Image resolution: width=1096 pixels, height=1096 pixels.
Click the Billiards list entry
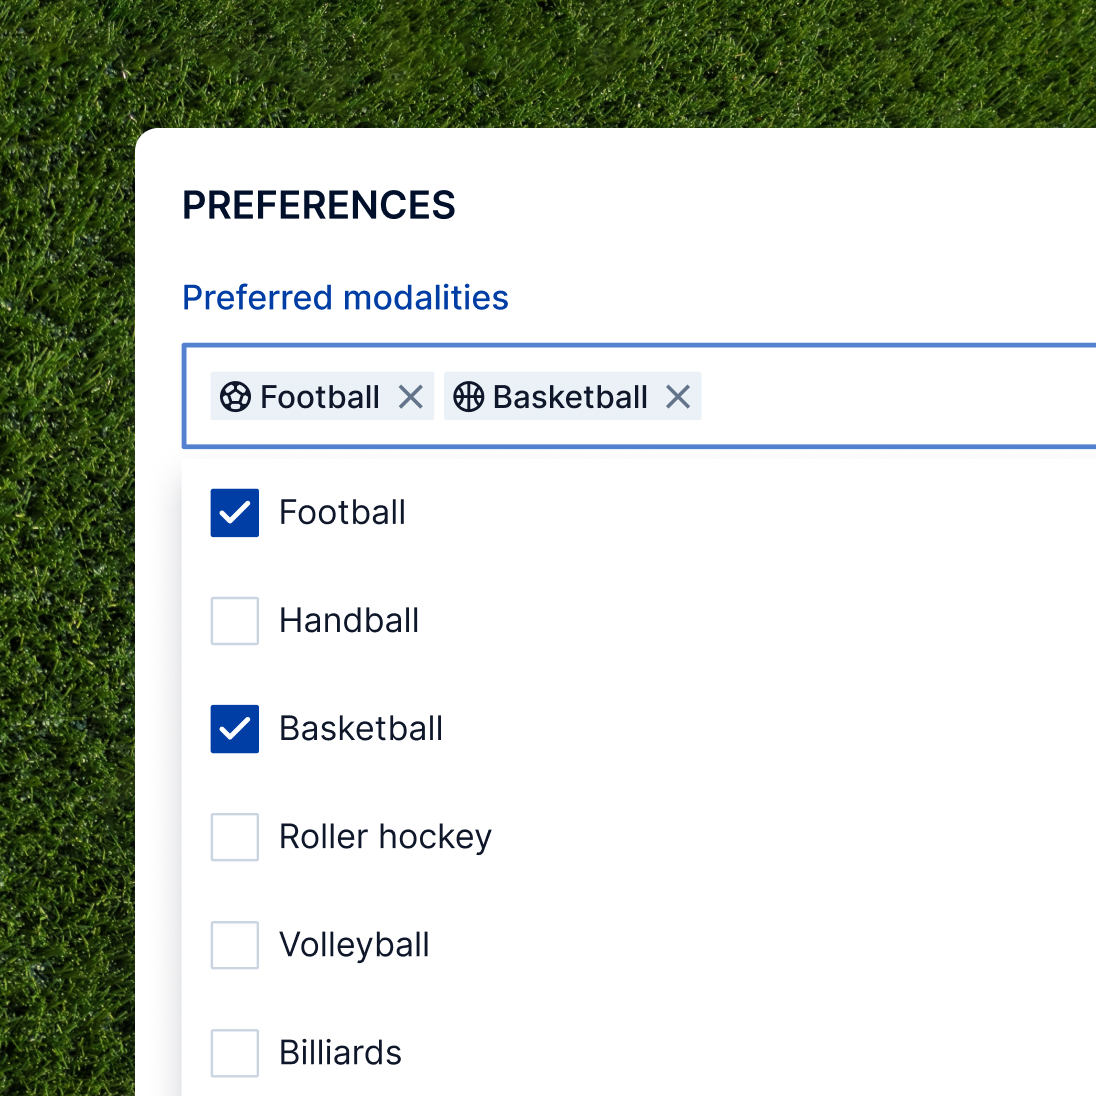tap(340, 1053)
